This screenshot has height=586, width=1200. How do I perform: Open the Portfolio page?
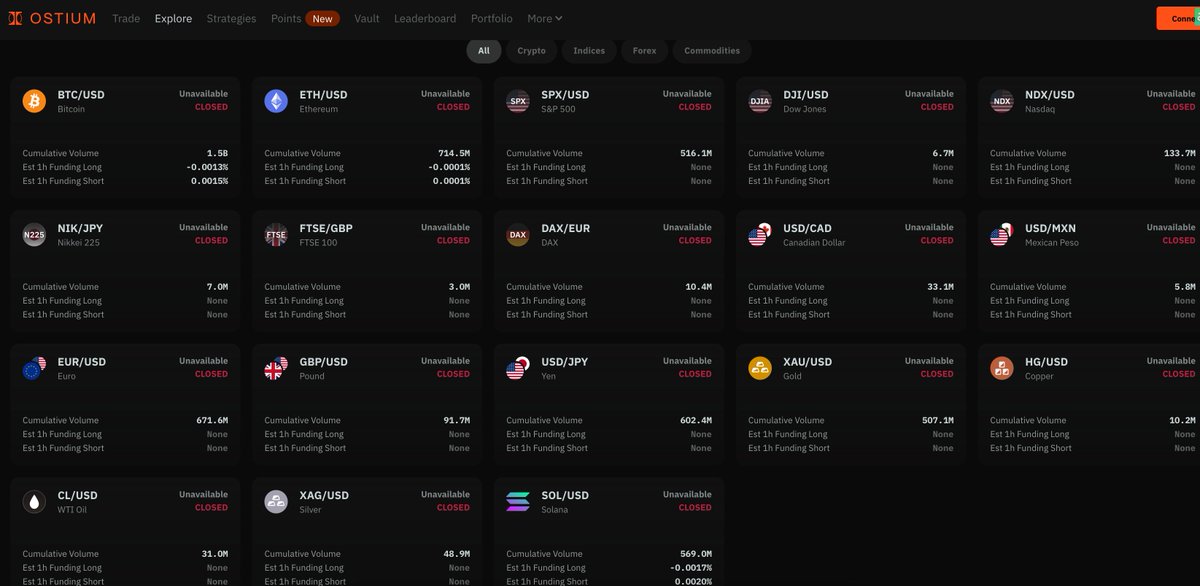(x=492, y=18)
